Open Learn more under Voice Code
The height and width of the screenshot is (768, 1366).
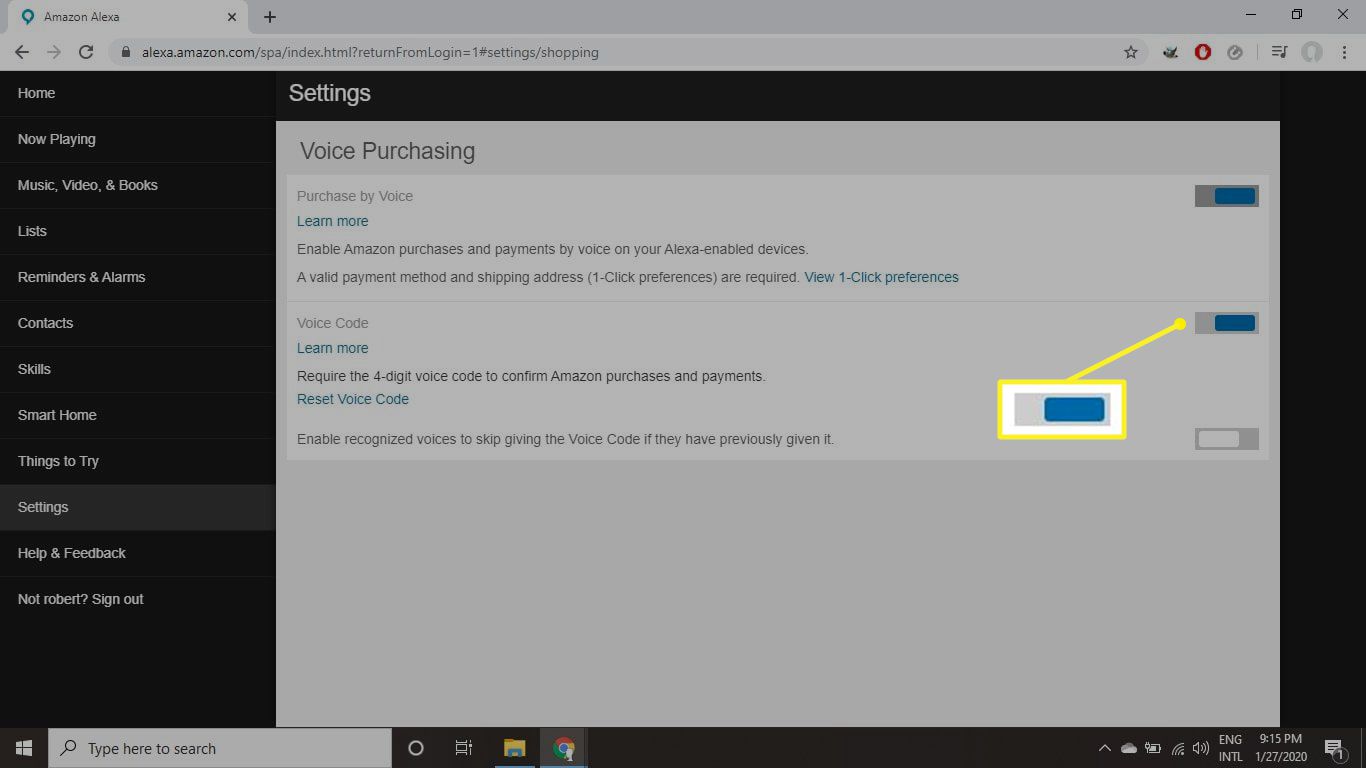coord(332,348)
